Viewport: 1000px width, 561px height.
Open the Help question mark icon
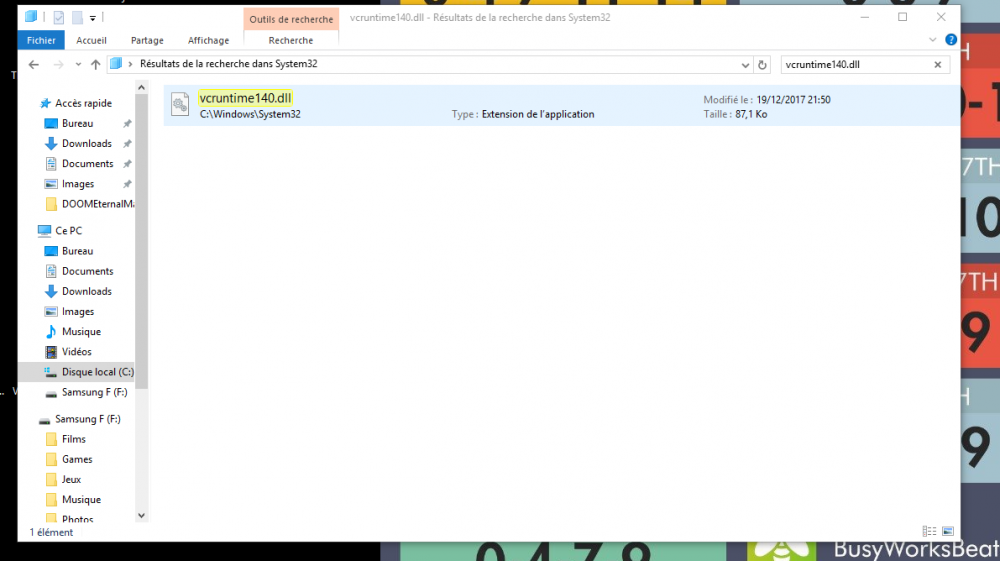pos(951,40)
